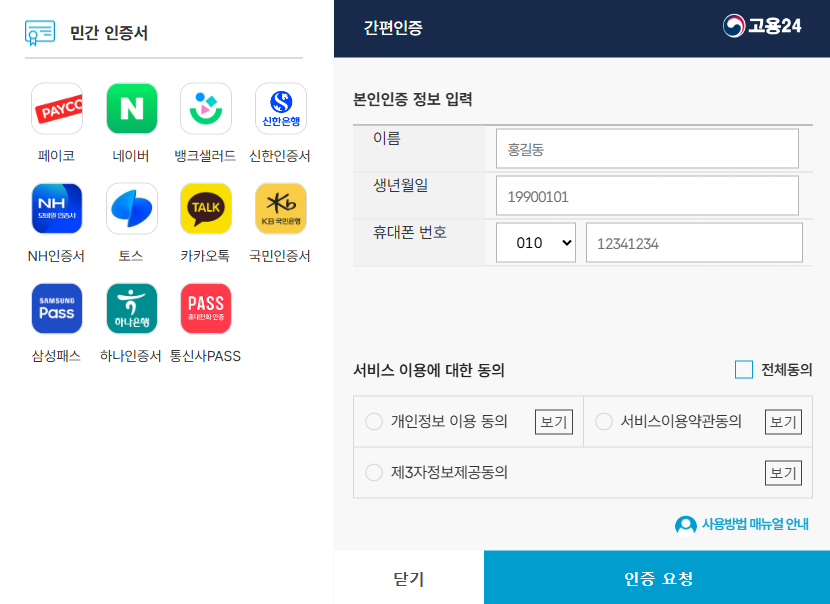Select the 제3자정보제공동의 radio button
Screen dimensions: 830x604
[x=374, y=472]
